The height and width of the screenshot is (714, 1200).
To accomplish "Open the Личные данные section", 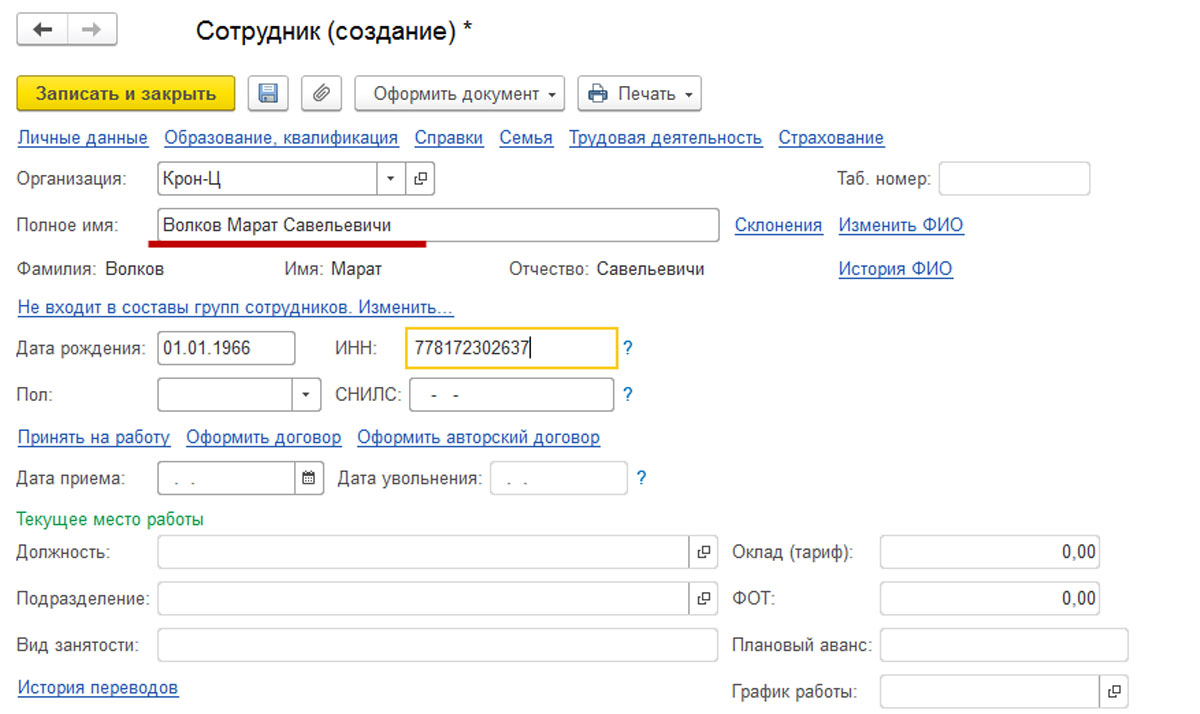I will [x=82, y=138].
